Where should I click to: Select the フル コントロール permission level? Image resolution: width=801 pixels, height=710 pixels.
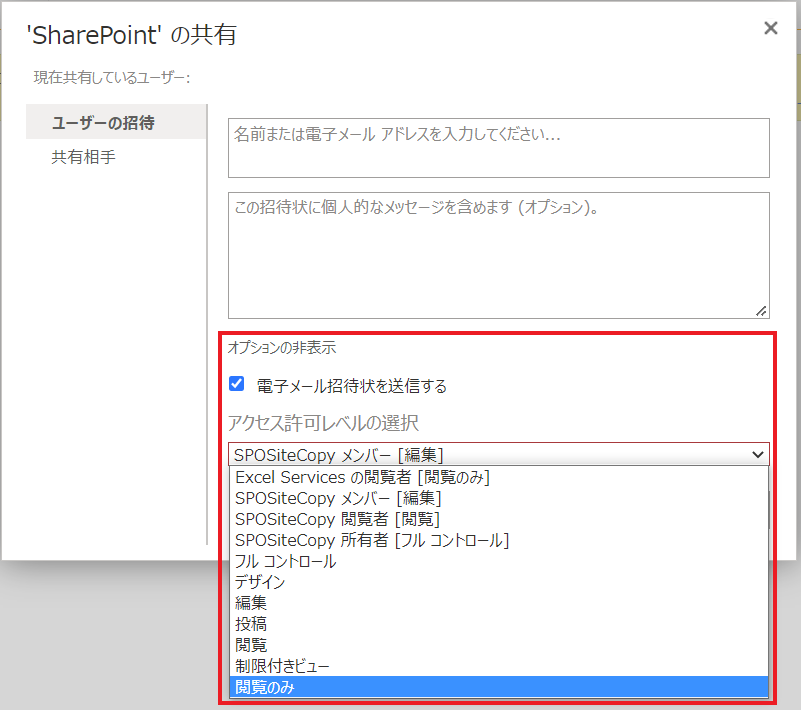(499, 561)
